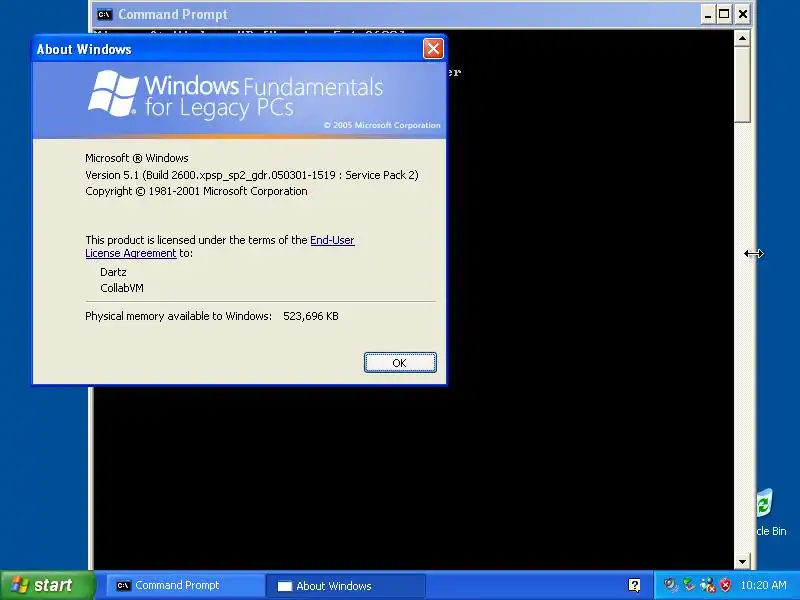Click the Command Prompt scrollbar thumb
The image size is (800, 600).
[742, 84]
